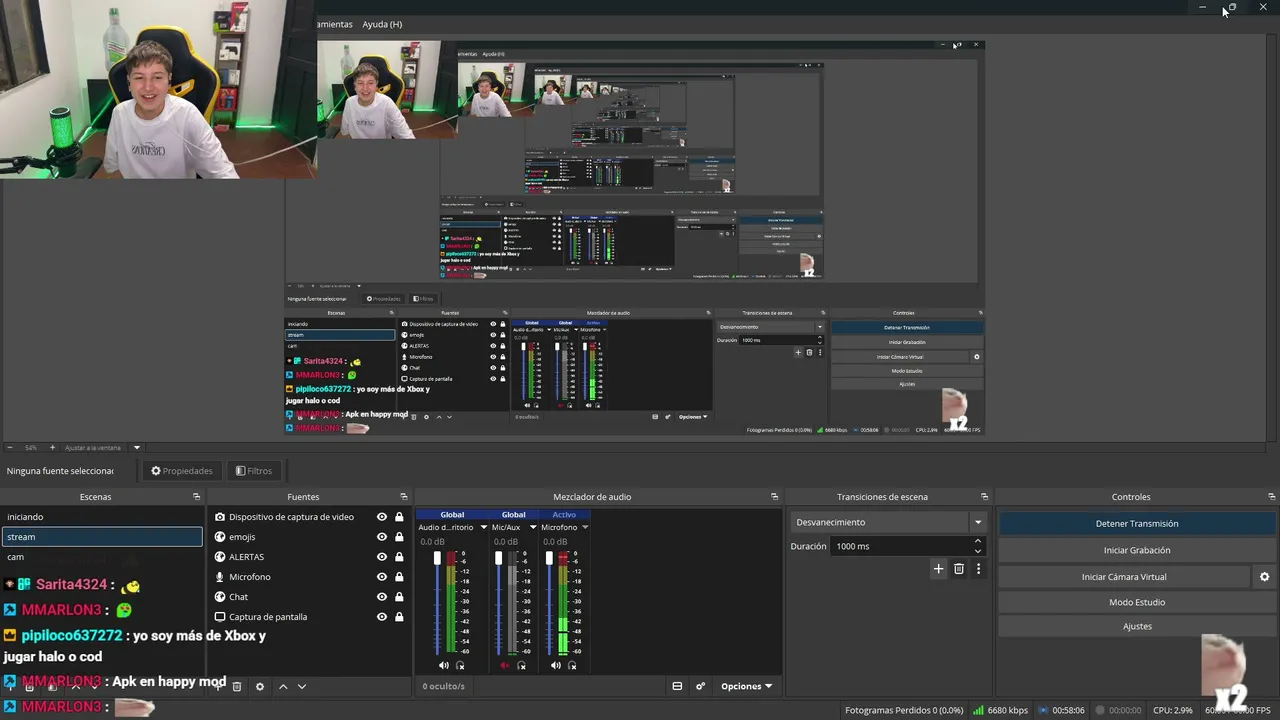
Task: Move source down in Fuentes list
Action: (x=302, y=686)
